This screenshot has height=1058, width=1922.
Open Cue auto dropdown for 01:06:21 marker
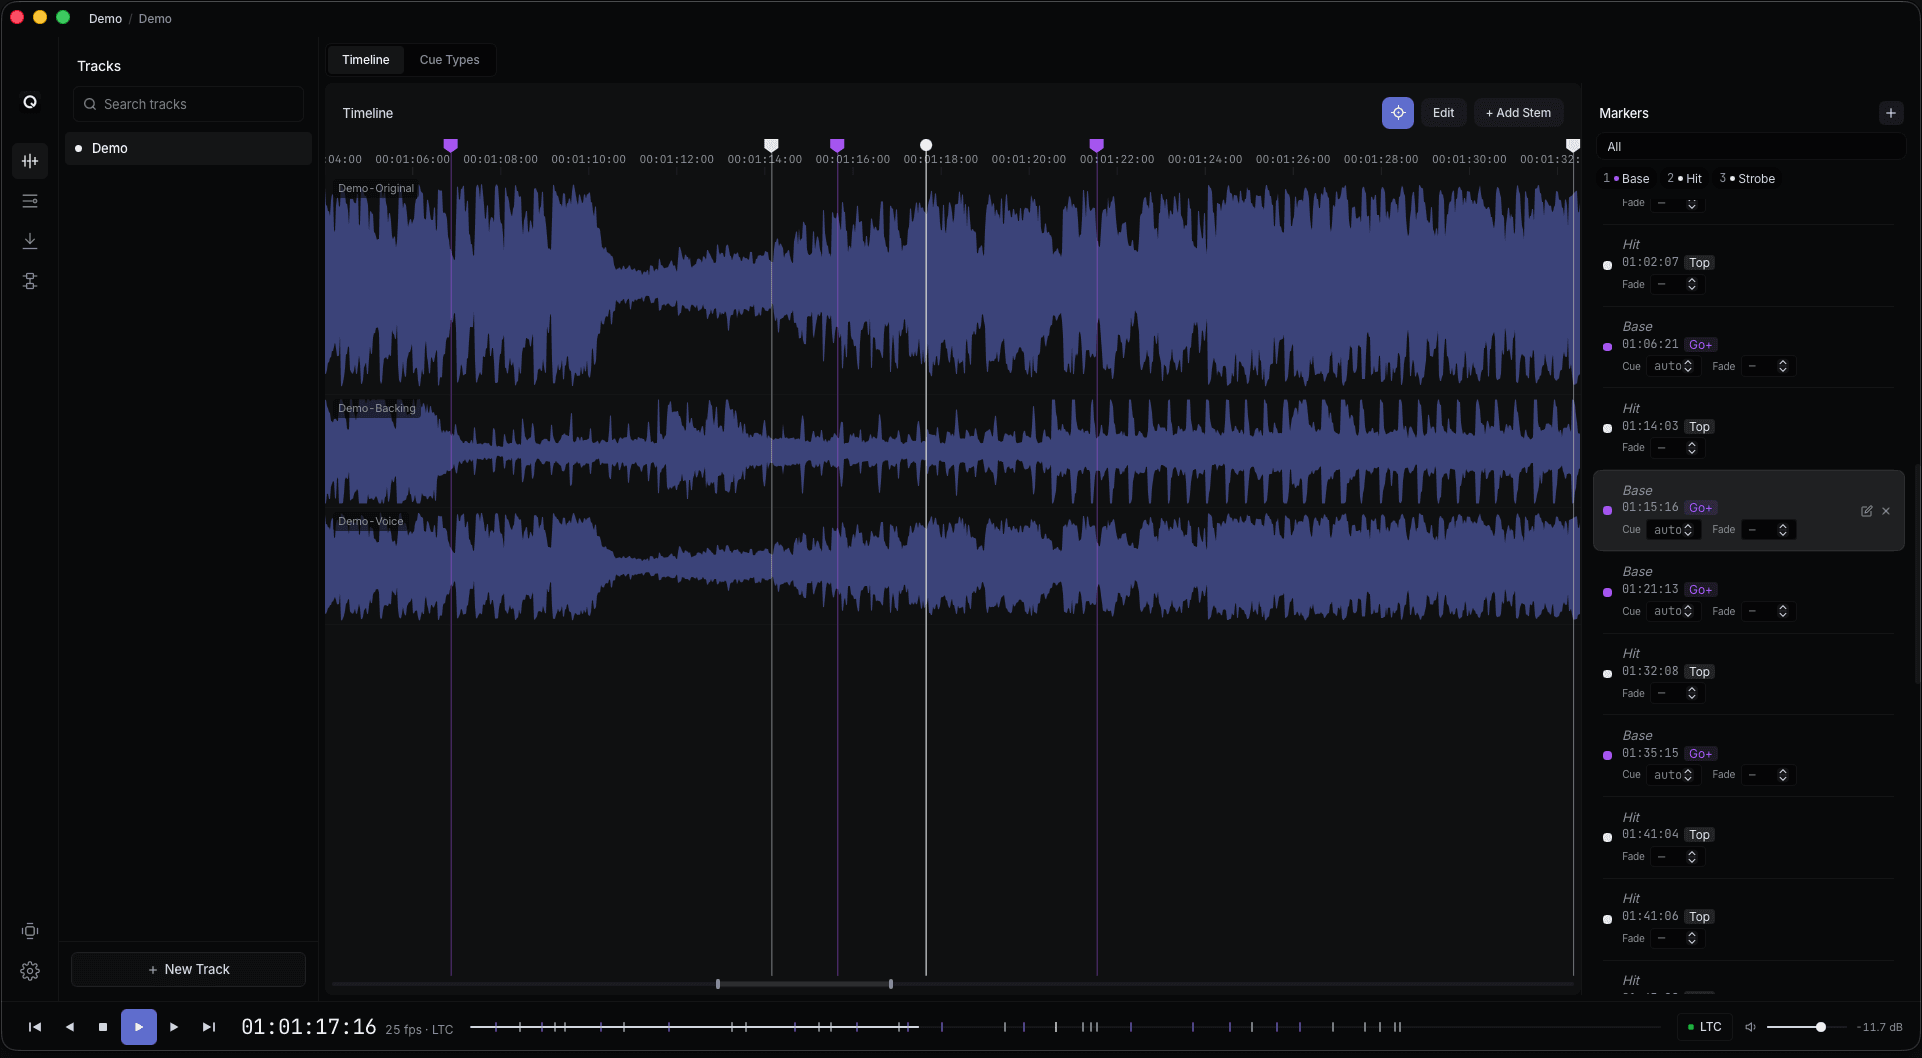(x=1673, y=367)
